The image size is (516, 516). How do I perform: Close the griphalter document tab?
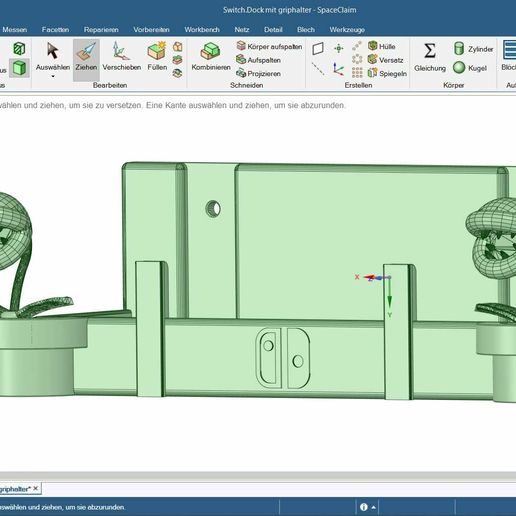click(36, 489)
